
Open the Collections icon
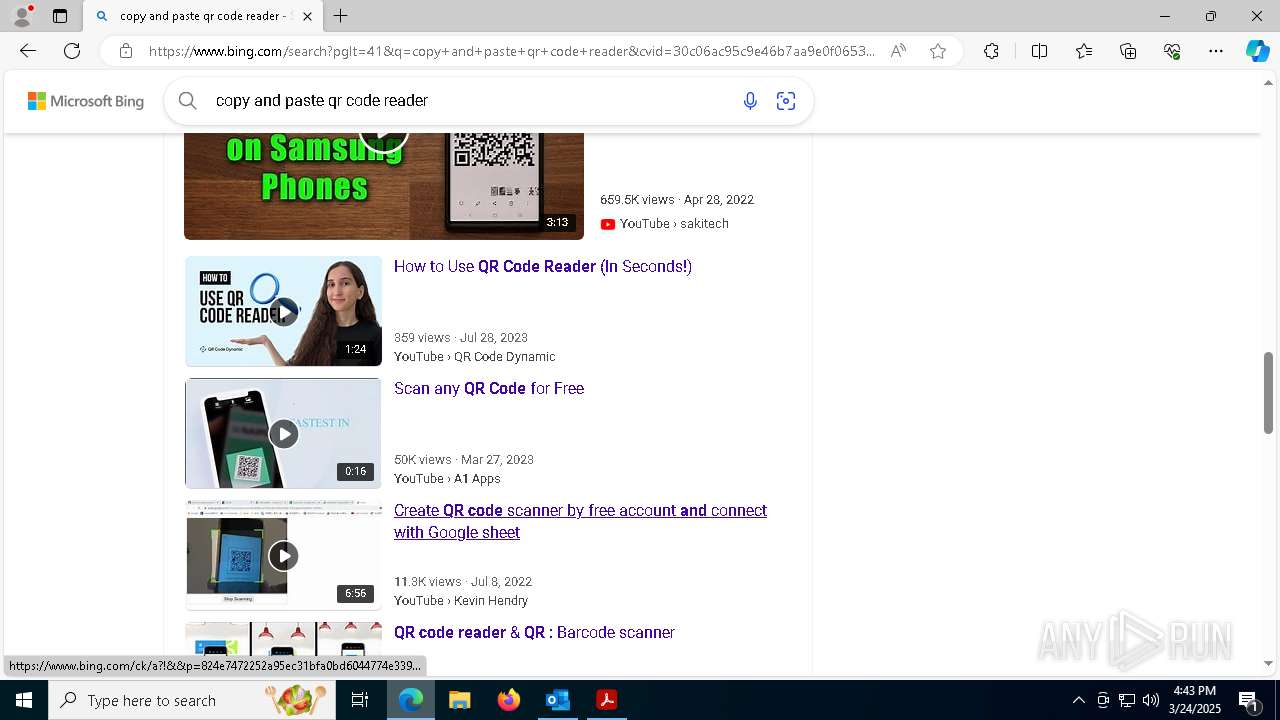point(1128,51)
